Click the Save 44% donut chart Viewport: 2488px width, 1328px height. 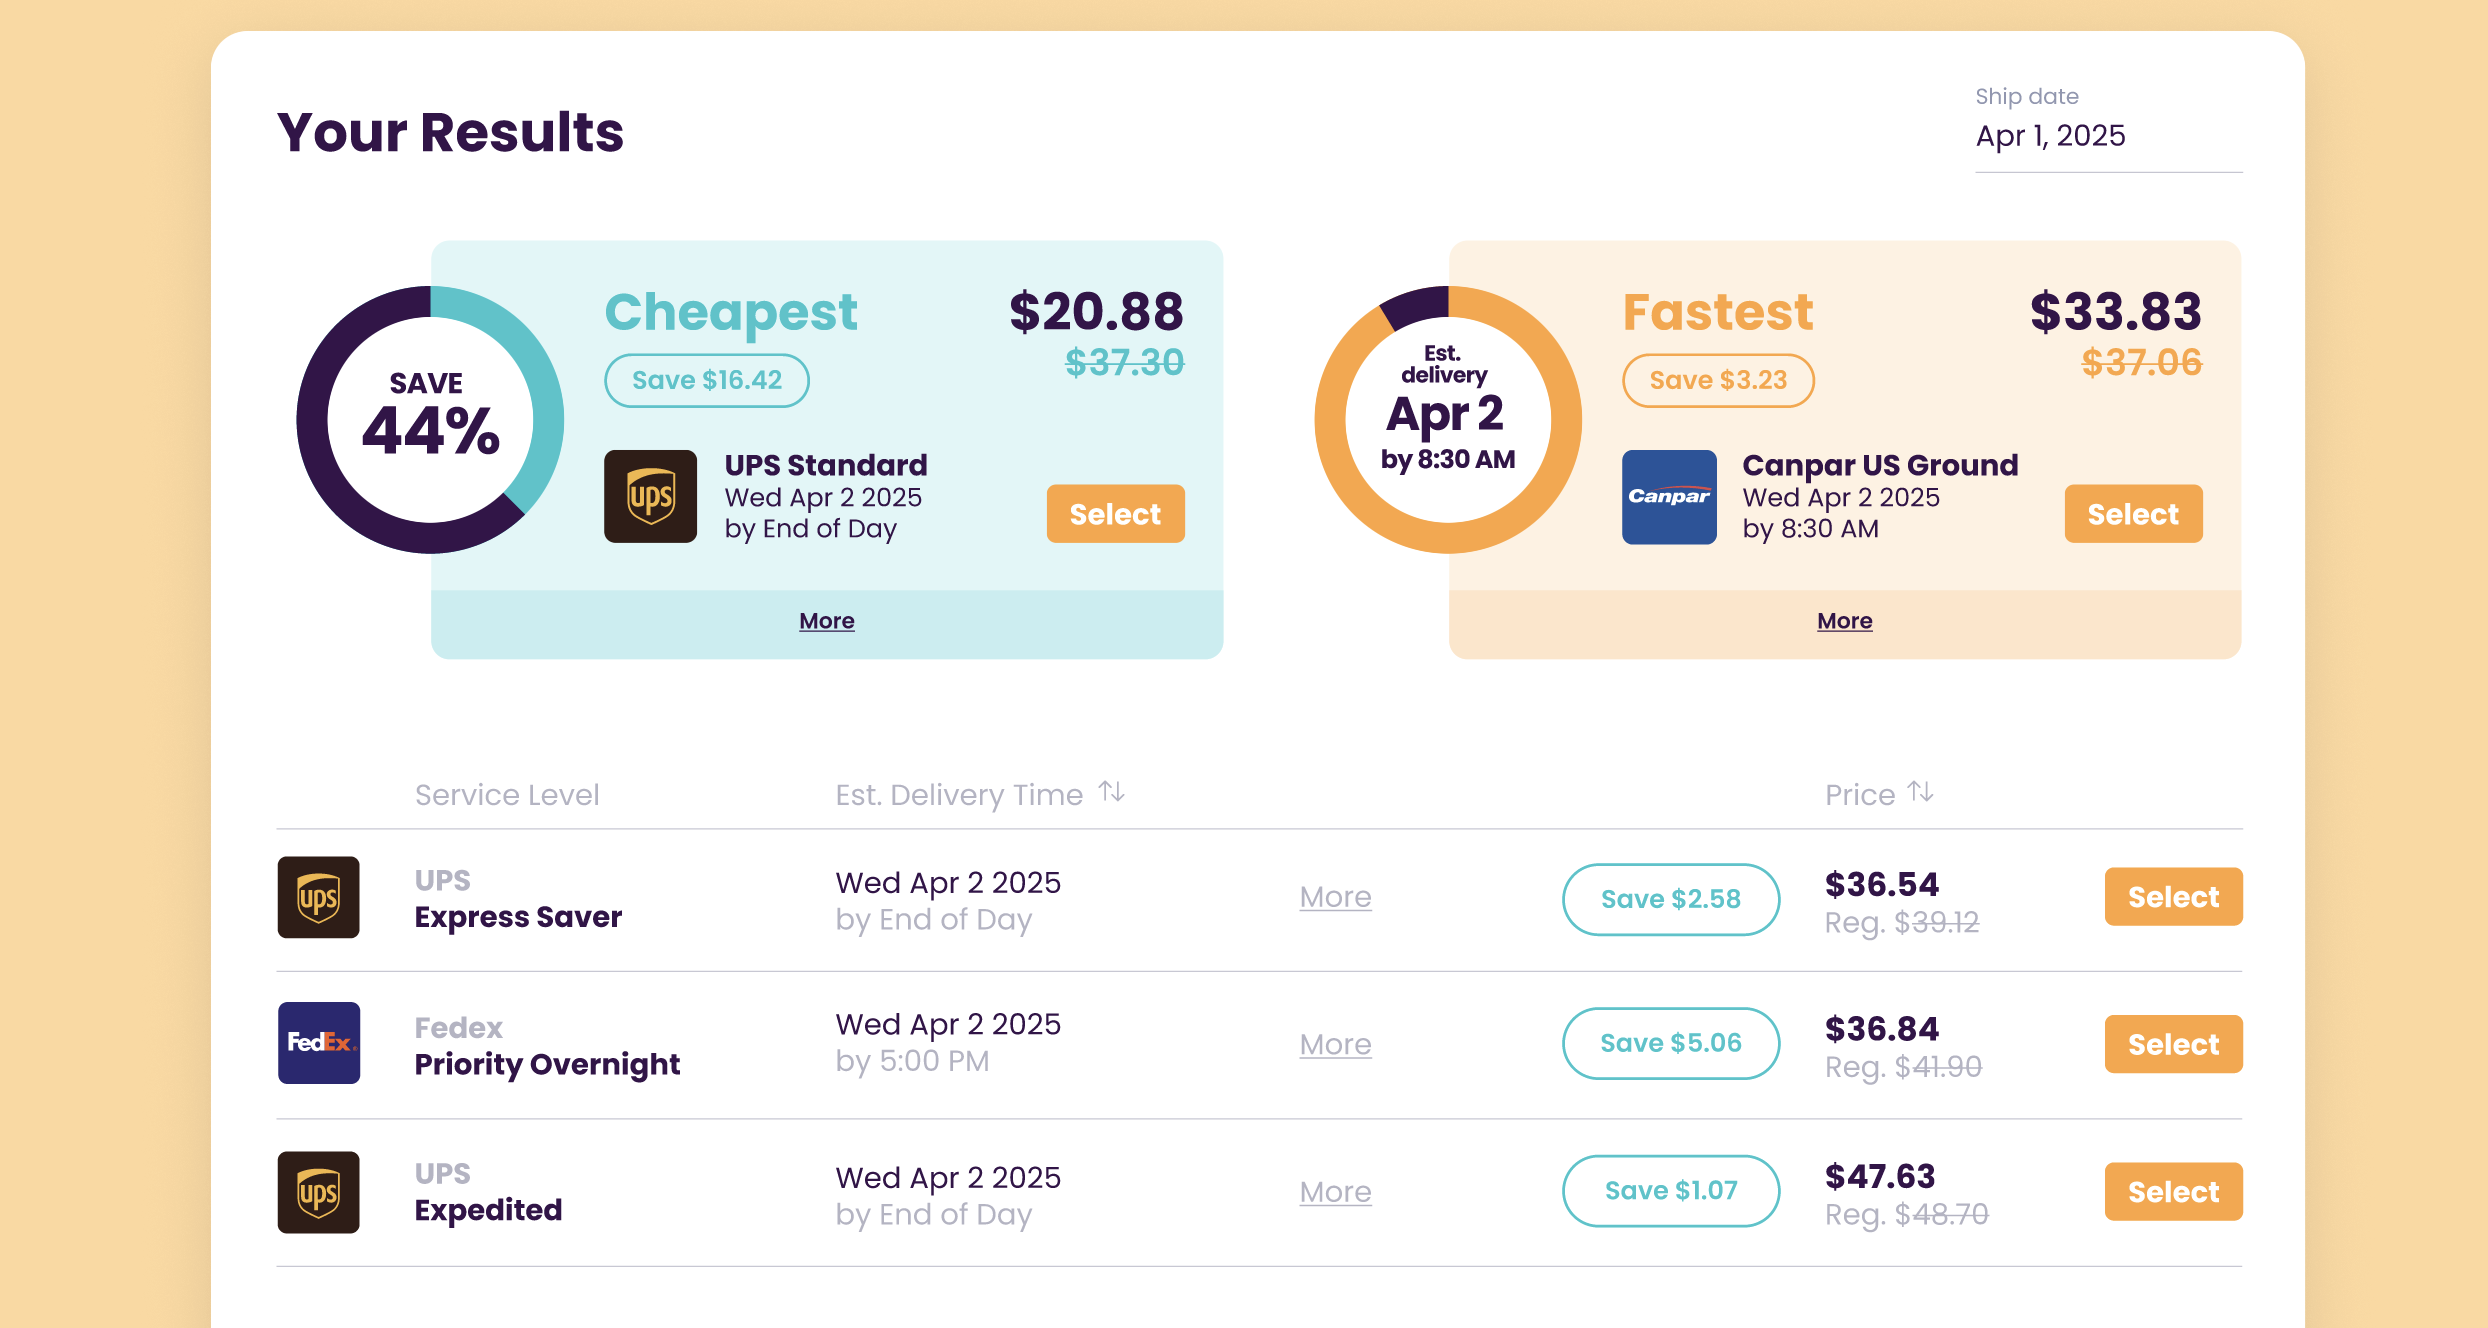(430, 420)
